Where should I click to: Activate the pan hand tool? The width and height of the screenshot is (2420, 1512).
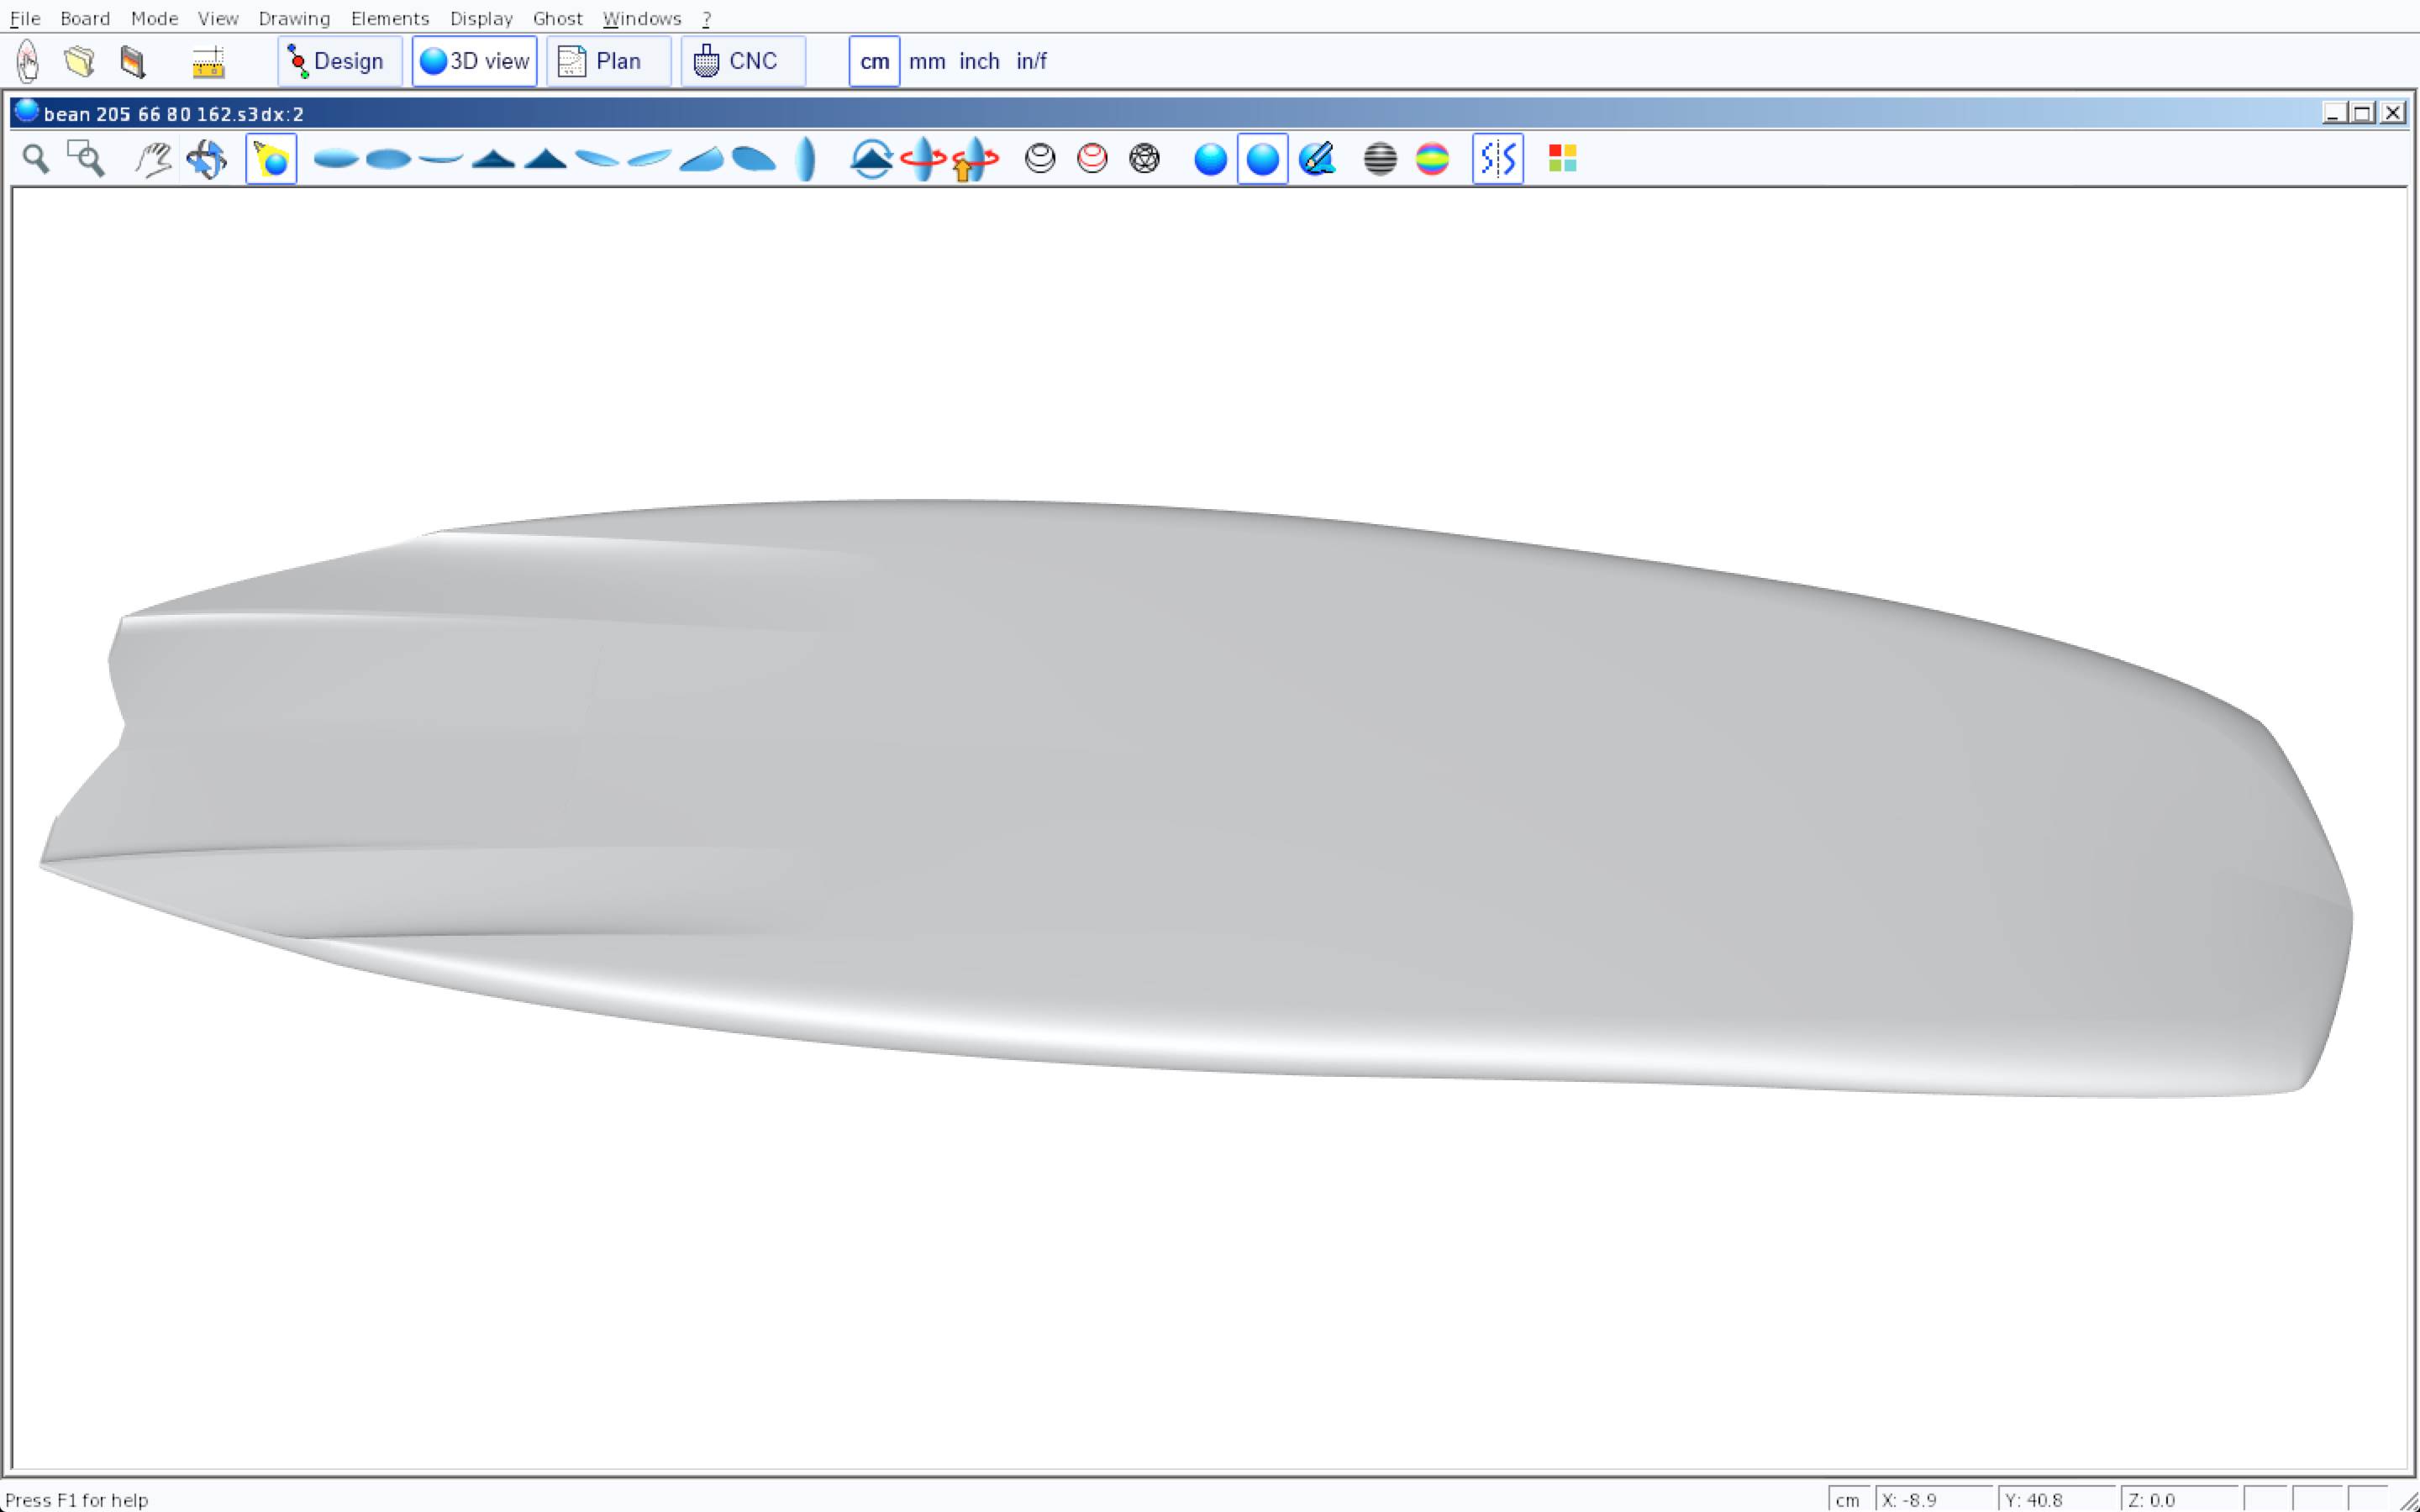[x=153, y=159]
